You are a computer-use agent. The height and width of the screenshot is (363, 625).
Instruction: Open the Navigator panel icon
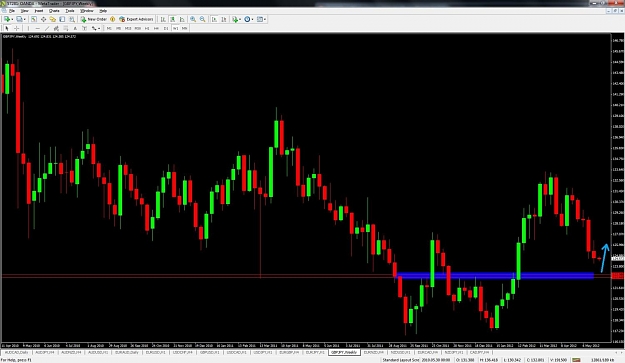click(x=53, y=19)
